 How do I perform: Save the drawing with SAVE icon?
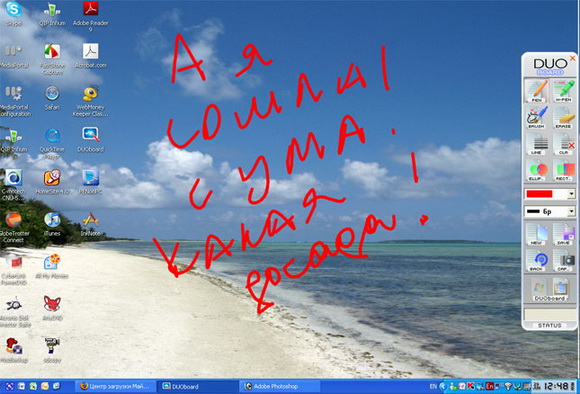click(x=564, y=234)
